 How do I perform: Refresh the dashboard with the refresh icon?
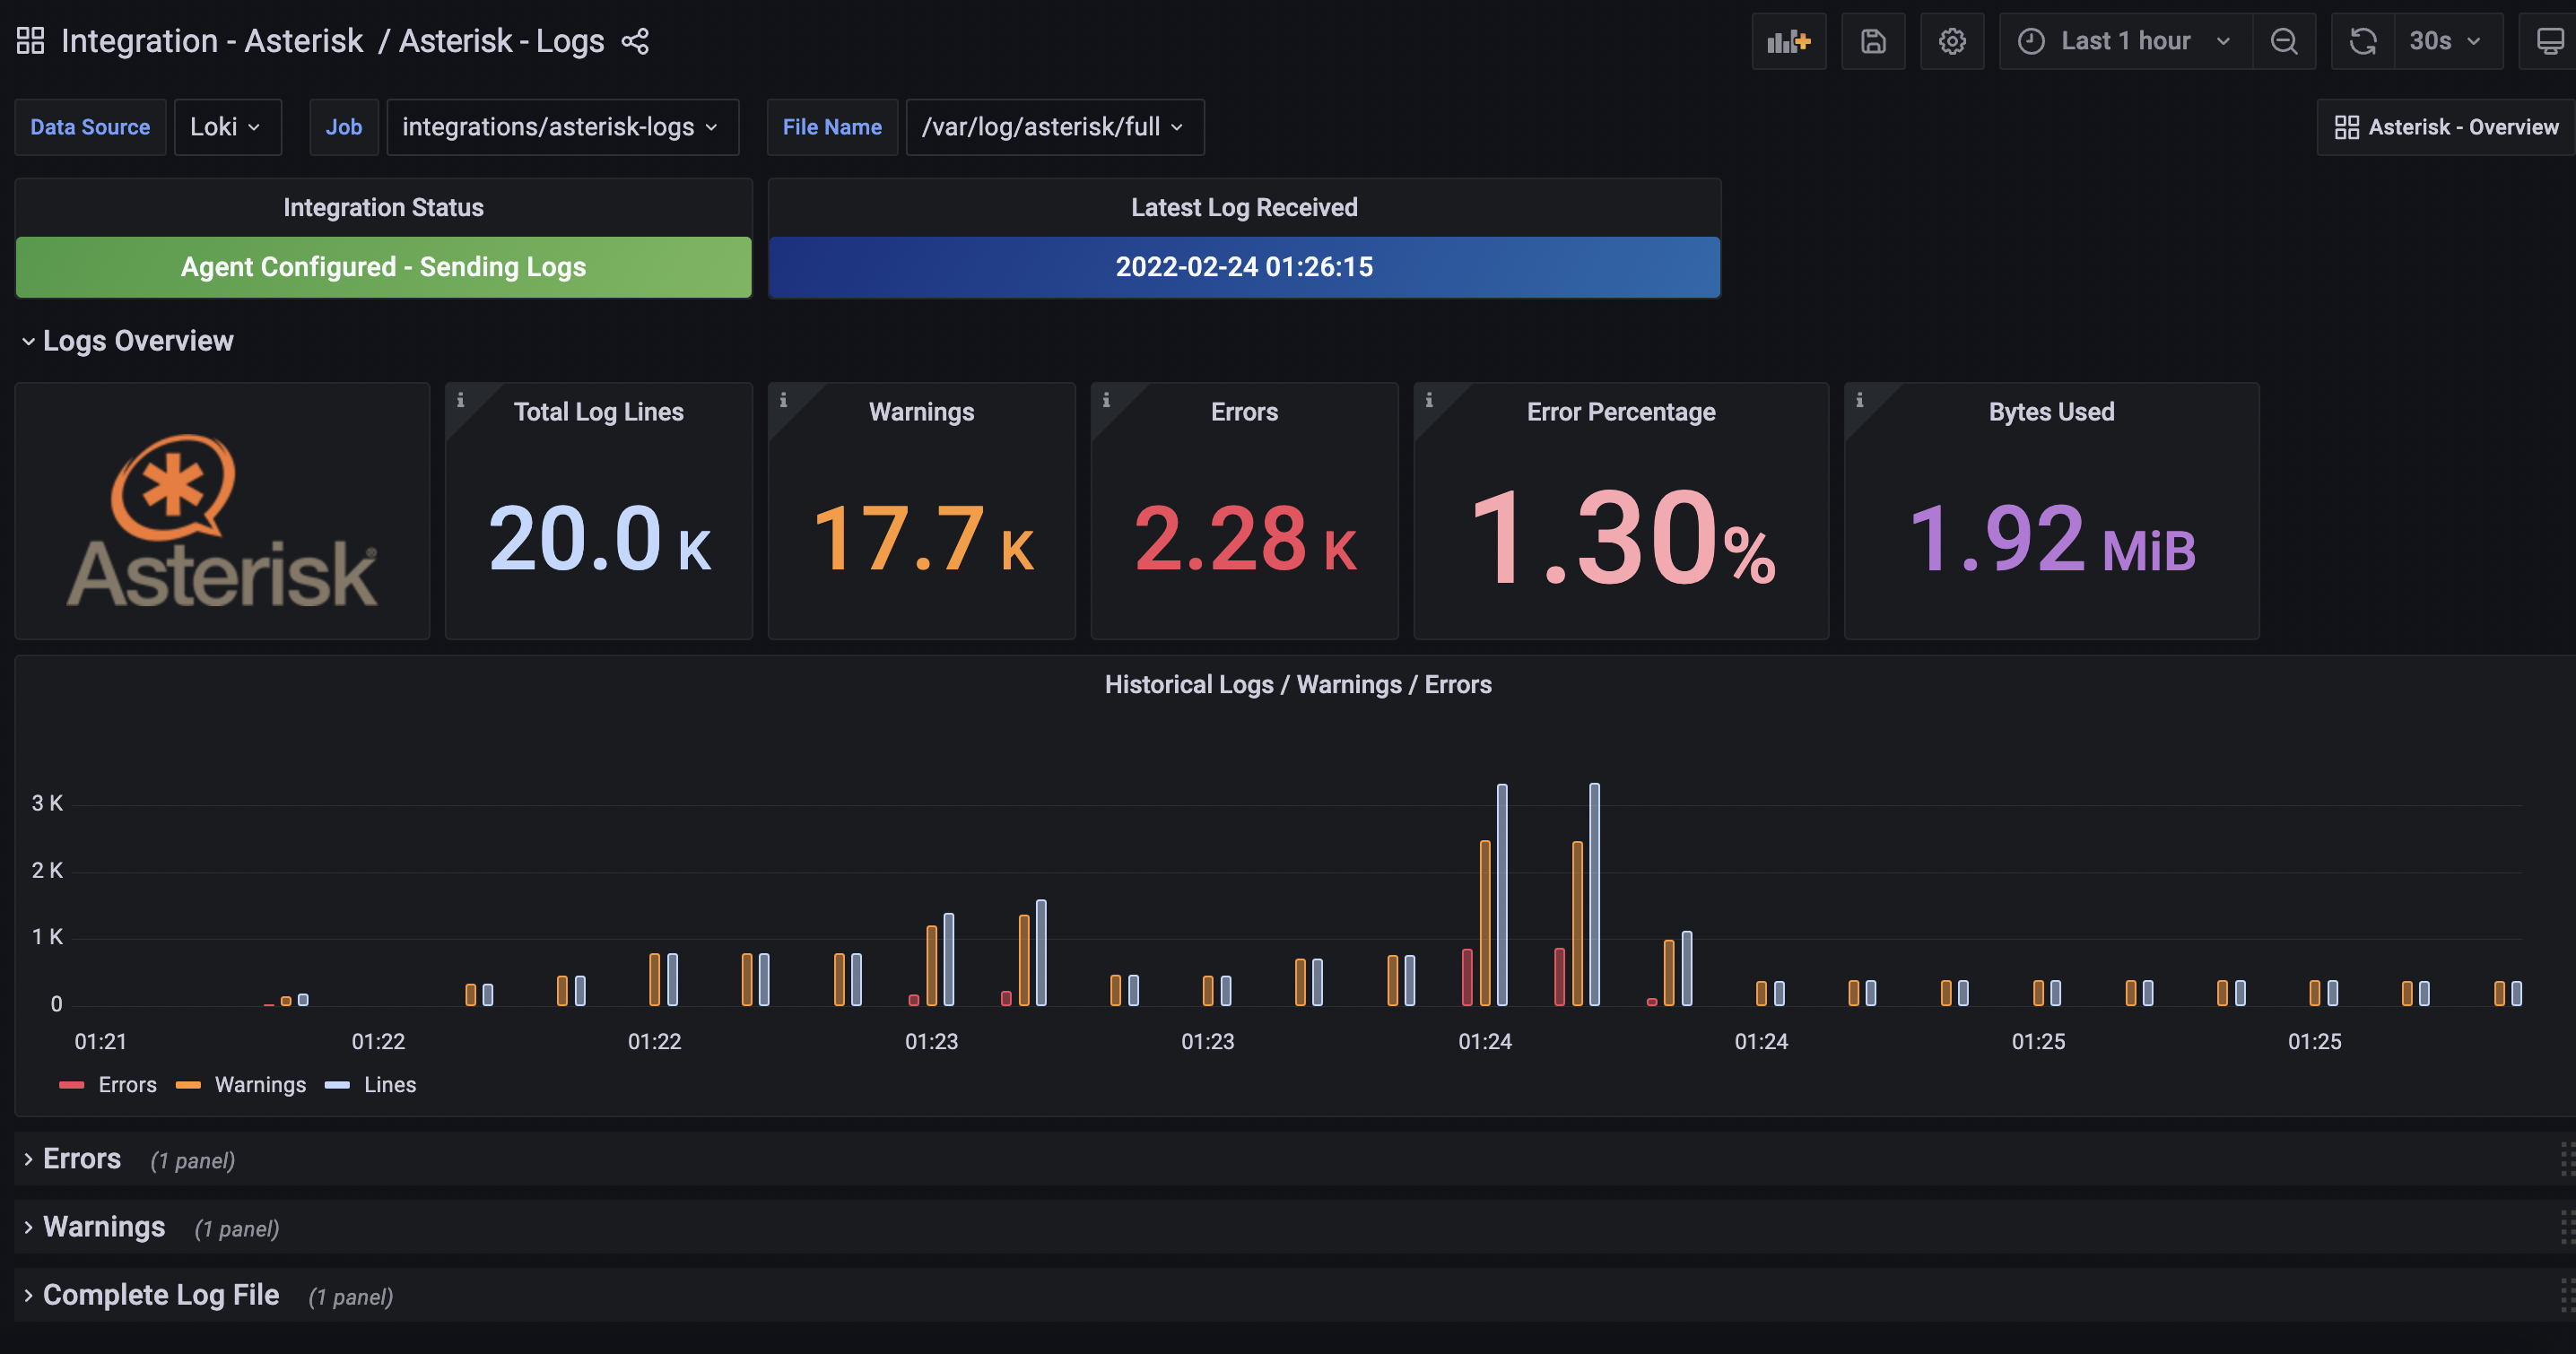[2362, 41]
